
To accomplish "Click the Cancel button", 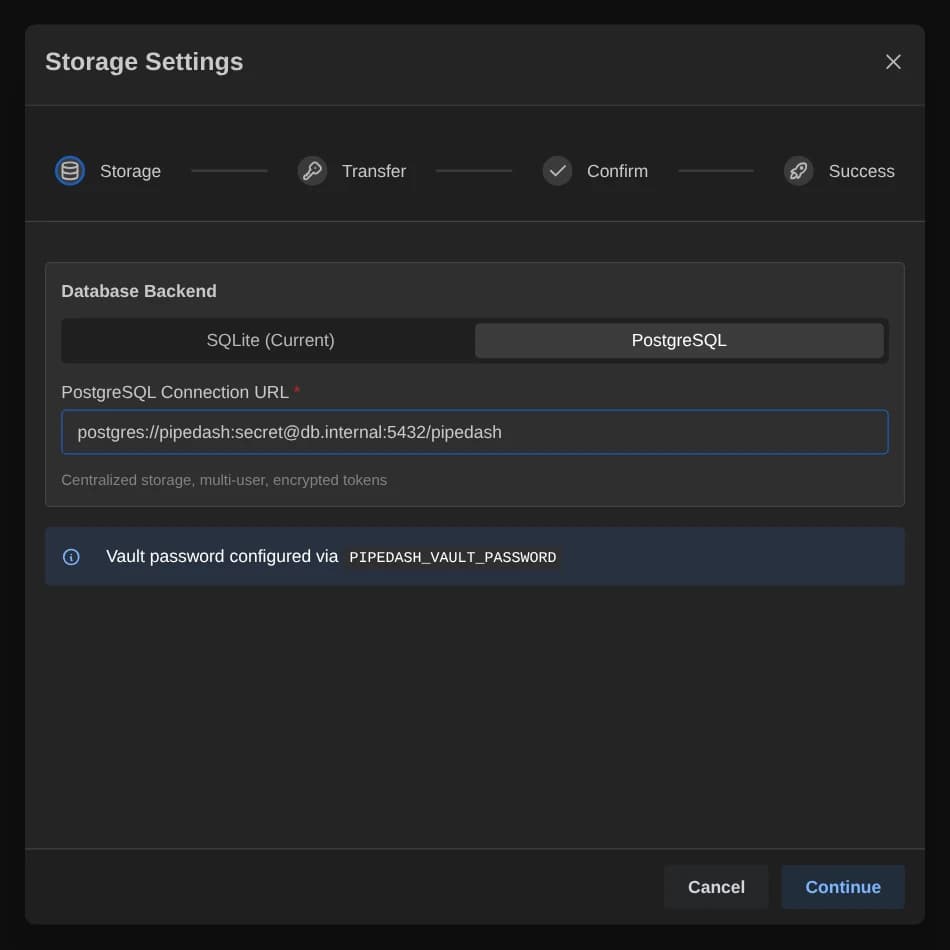I will click(x=716, y=887).
